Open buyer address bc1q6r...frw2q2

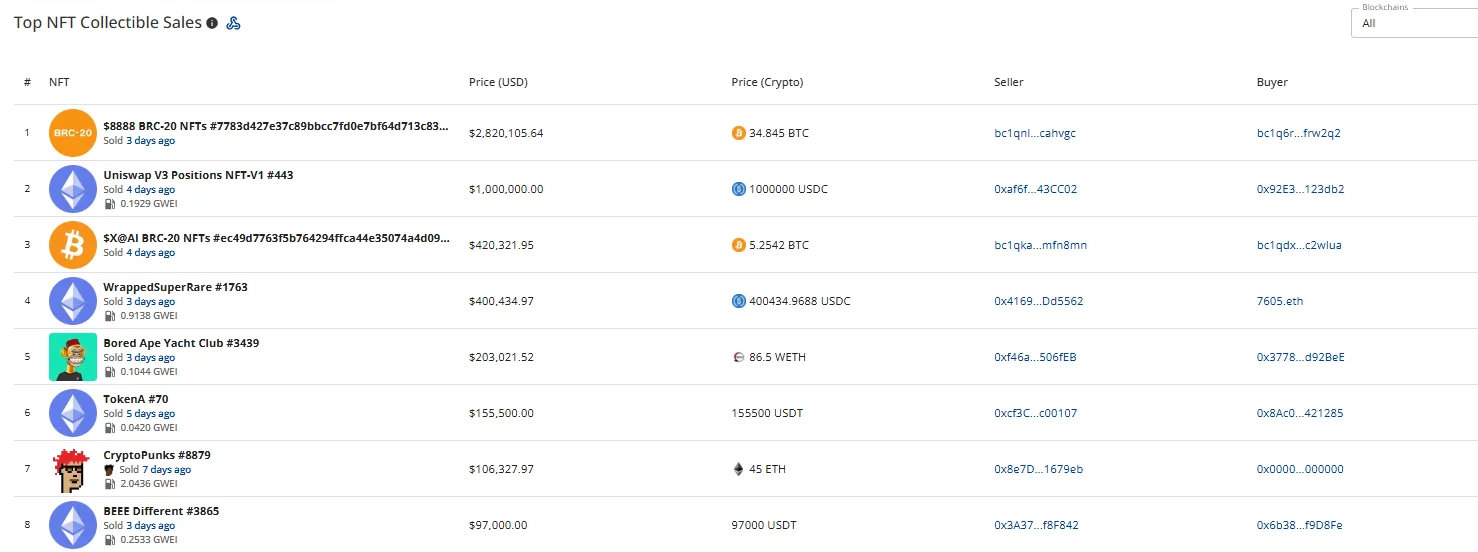click(x=1298, y=133)
